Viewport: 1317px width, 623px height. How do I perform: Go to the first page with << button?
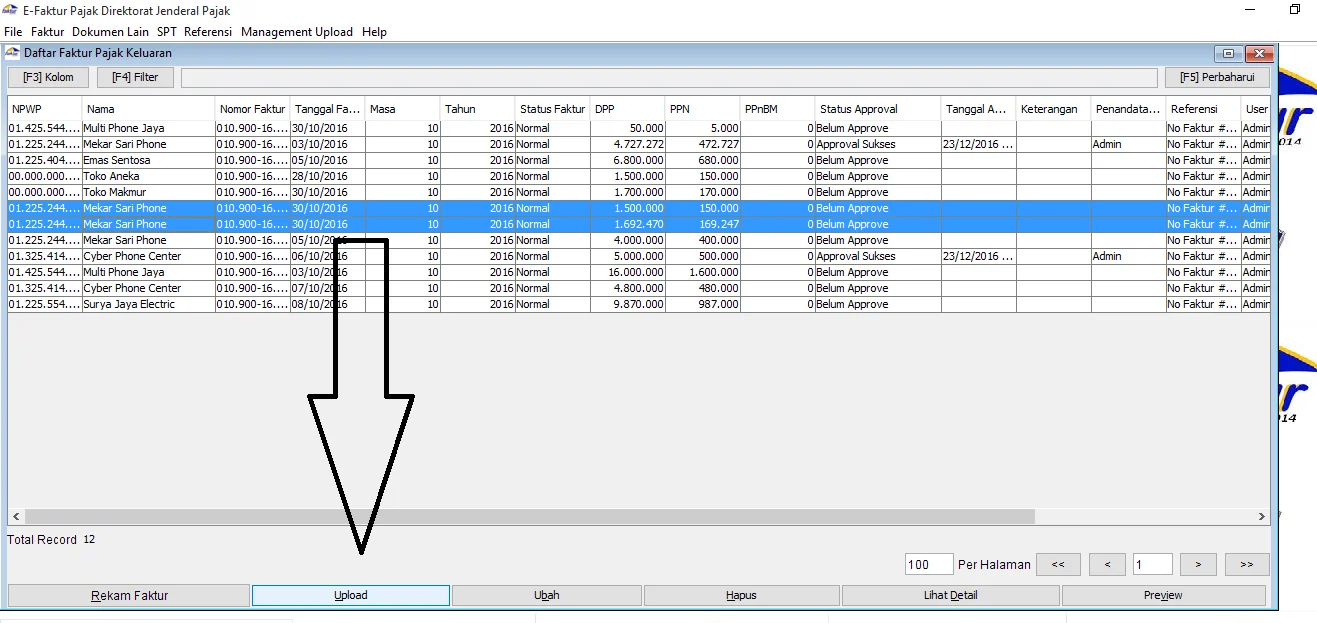click(1058, 564)
